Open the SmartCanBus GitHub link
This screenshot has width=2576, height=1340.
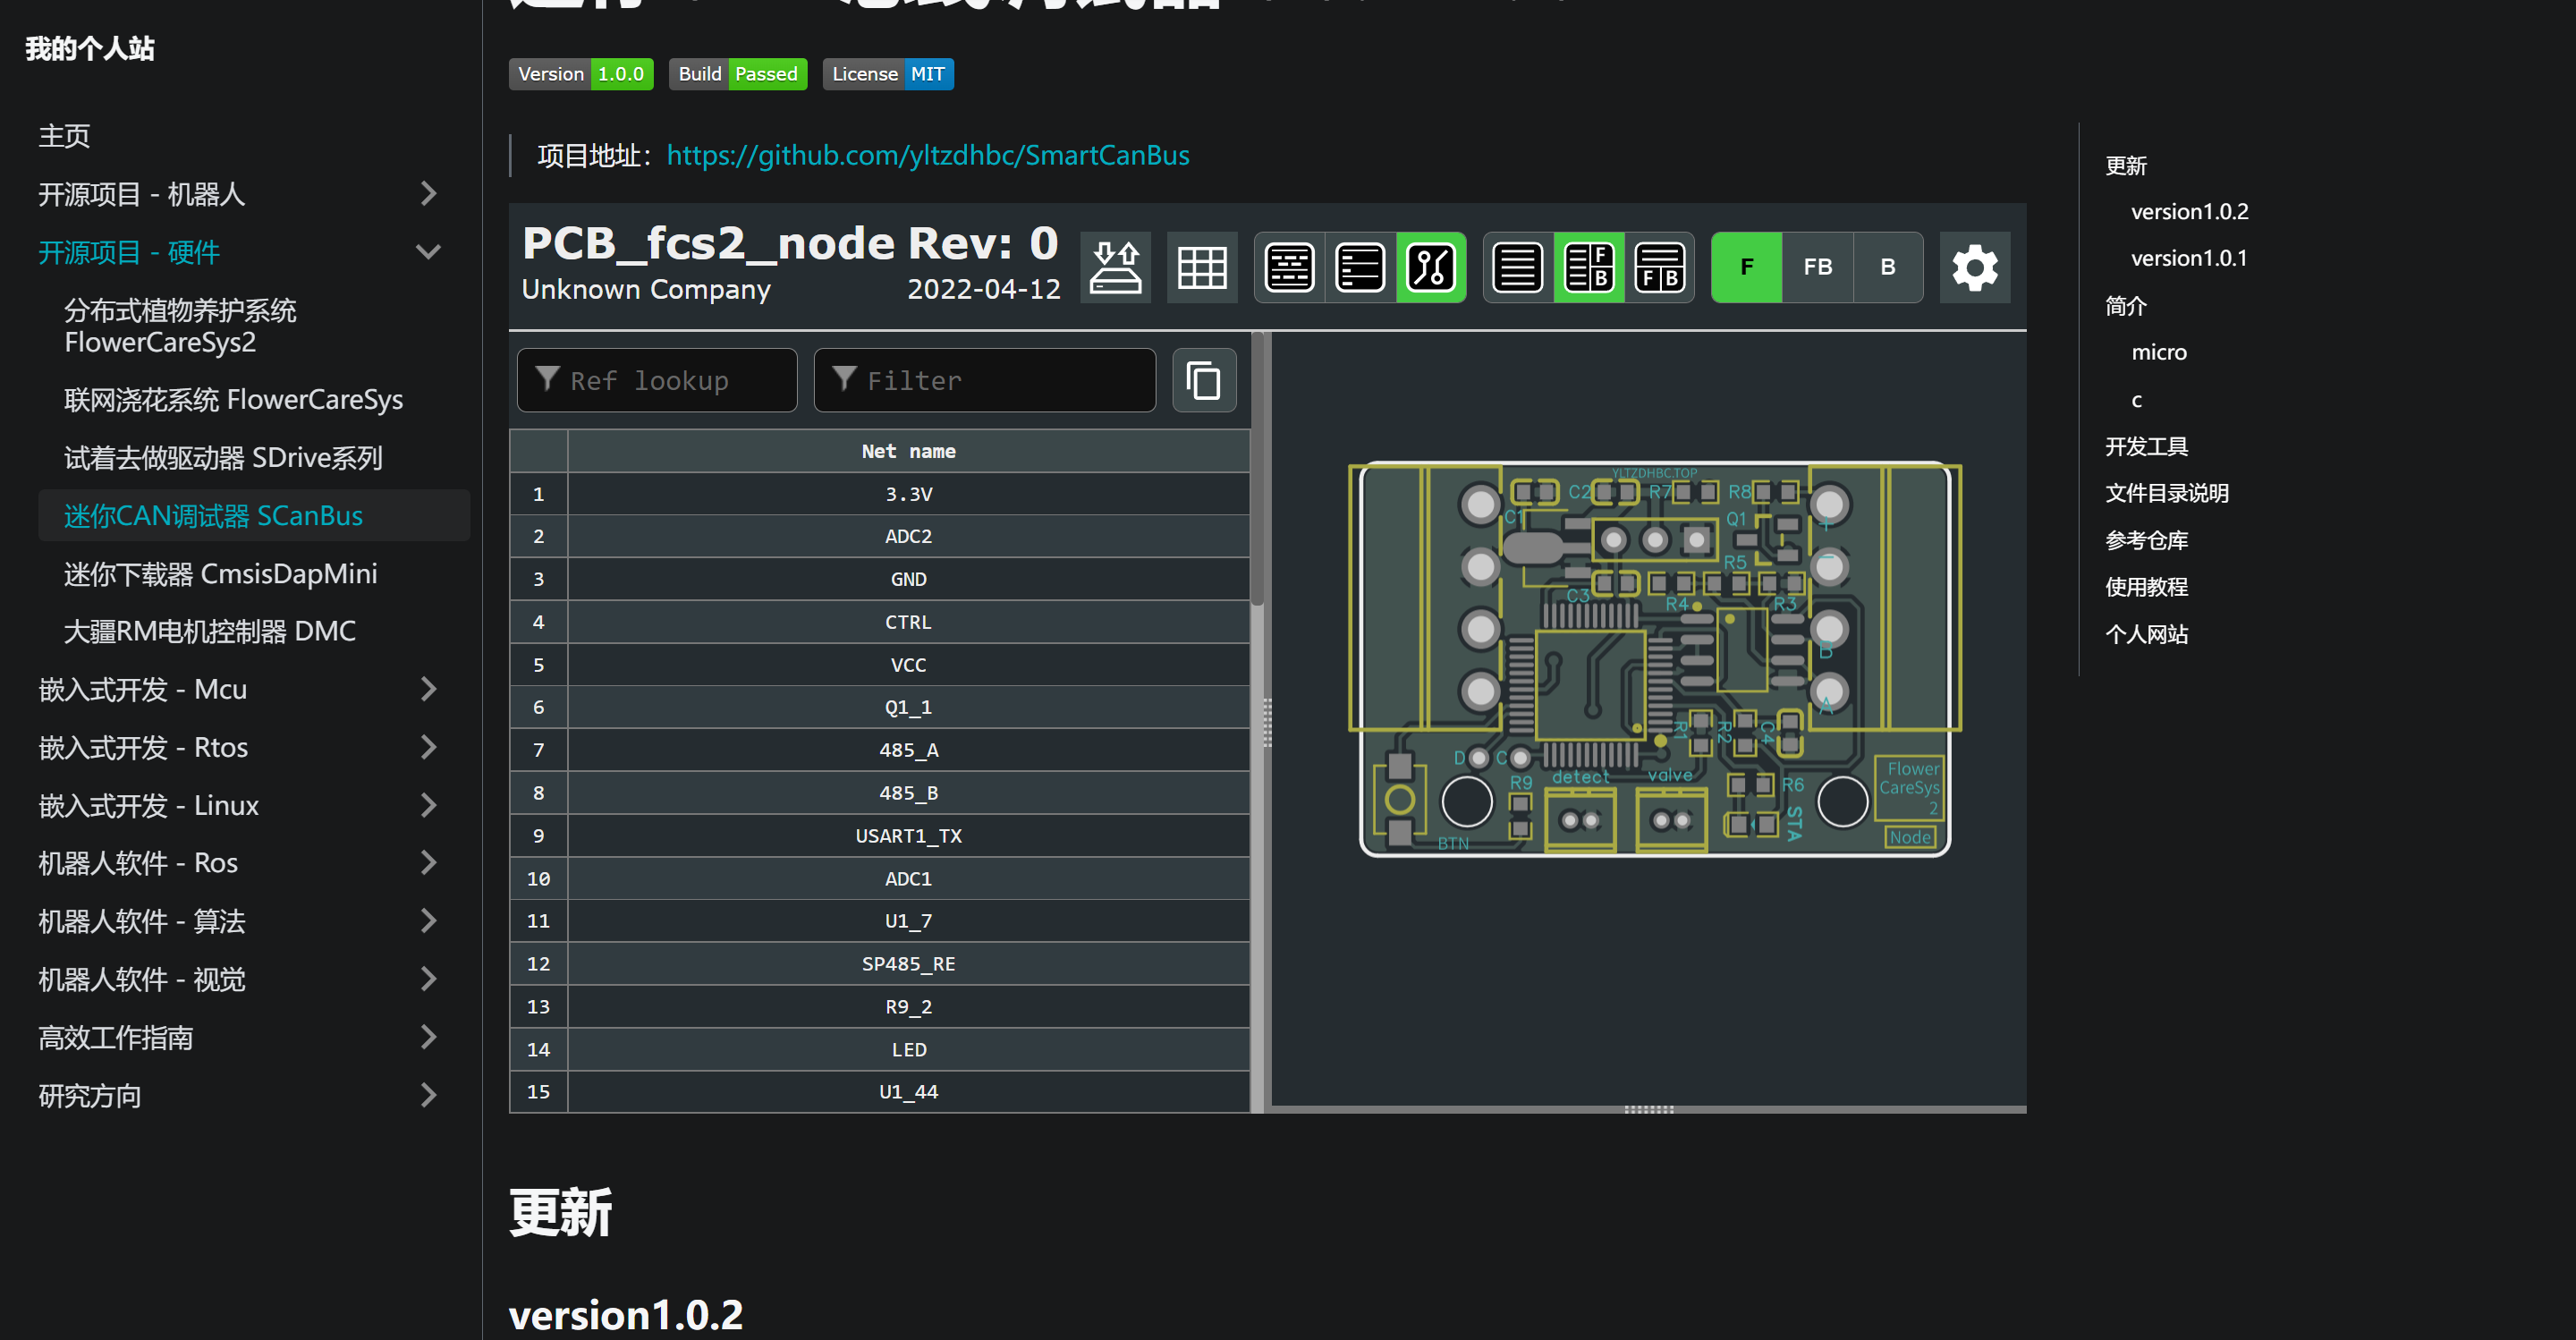pyautogui.click(x=927, y=155)
